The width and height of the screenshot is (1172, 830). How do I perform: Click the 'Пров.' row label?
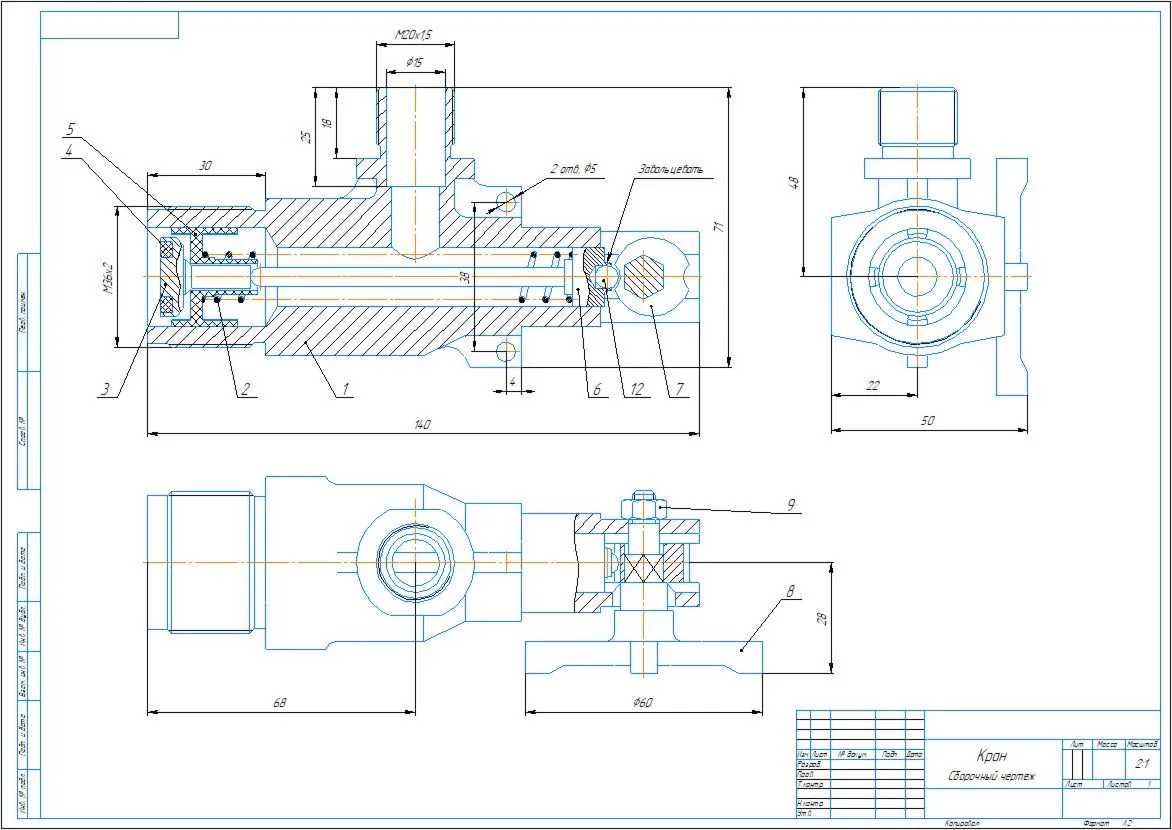point(805,775)
